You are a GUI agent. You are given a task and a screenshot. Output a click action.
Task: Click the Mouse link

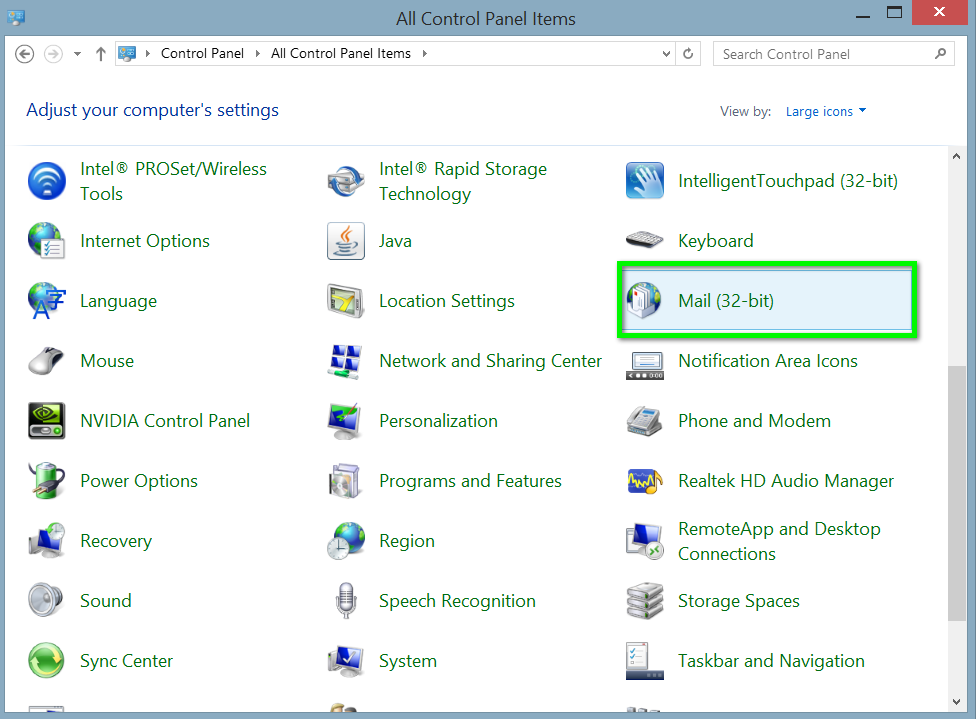(x=107, y=361)
